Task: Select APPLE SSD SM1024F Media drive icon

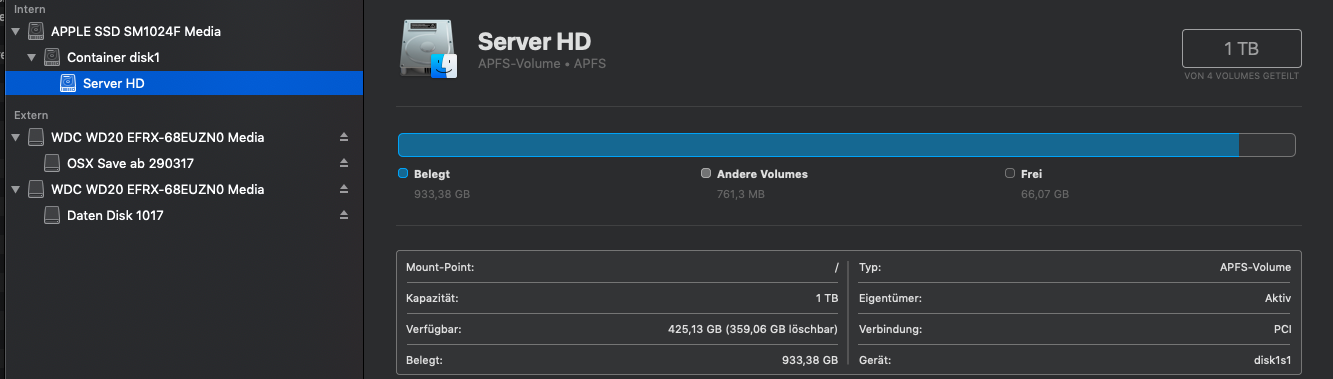Action: coord(35,32)
